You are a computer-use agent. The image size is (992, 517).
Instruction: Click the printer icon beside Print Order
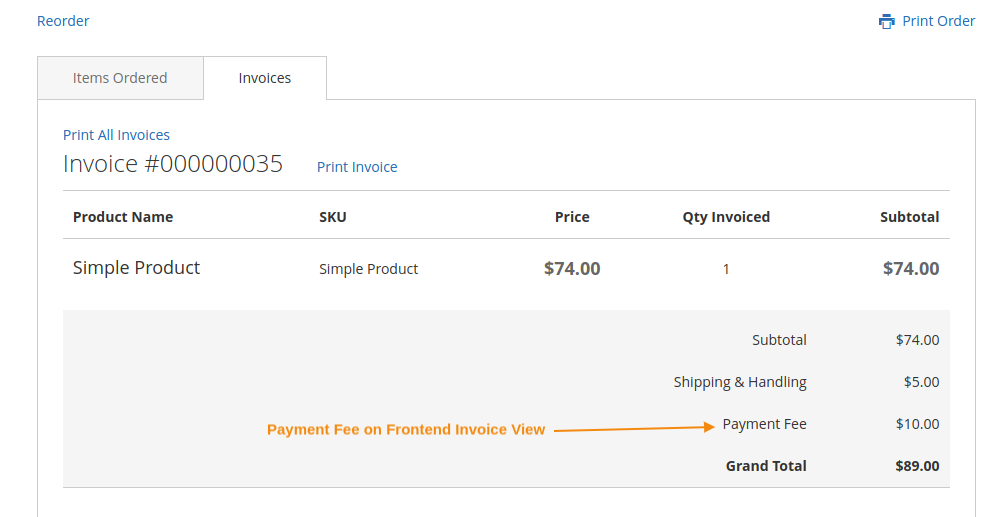coord(886,21)
